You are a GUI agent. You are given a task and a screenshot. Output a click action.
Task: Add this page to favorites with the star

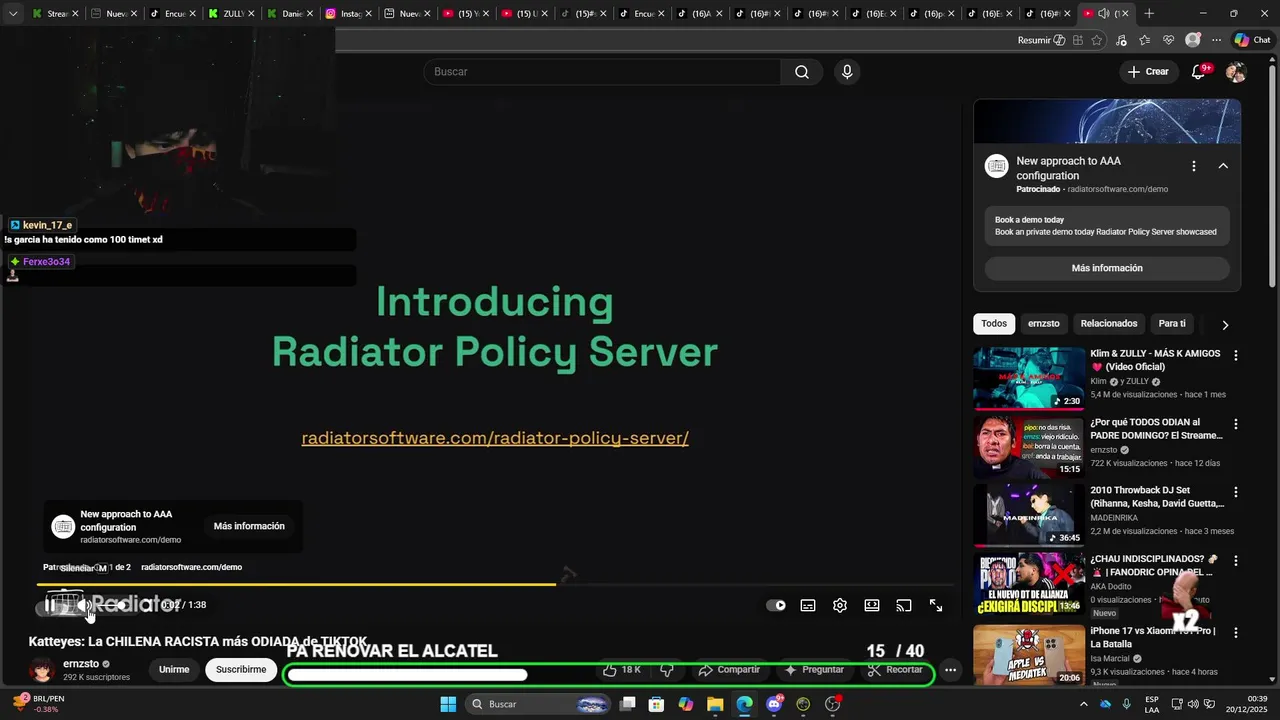[1097, 40]
